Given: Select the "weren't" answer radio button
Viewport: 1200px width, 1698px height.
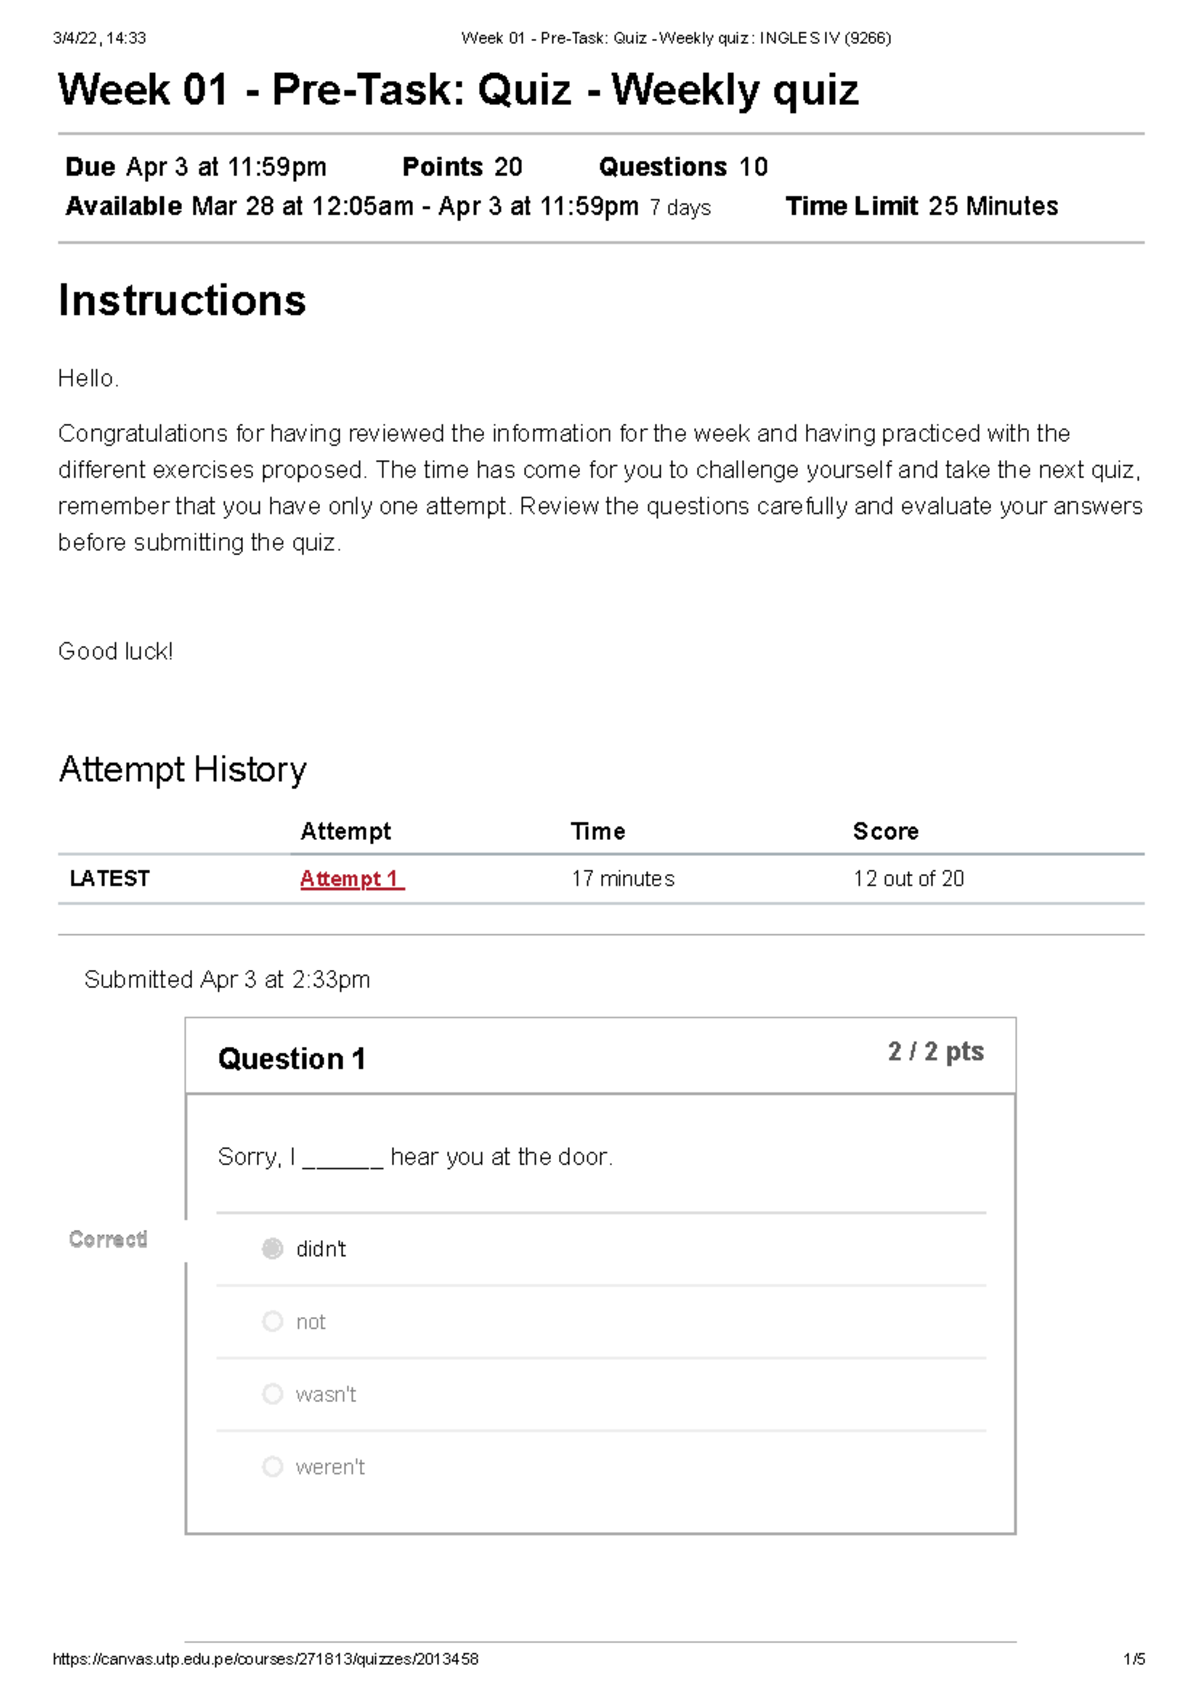Looking at the screenshot, I should click(272, 1467).
